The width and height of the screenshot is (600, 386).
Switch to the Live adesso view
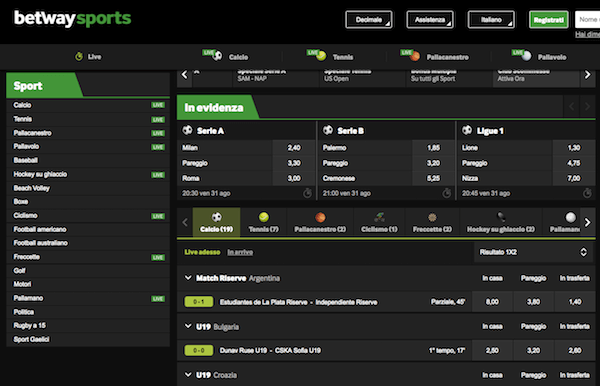202,252
